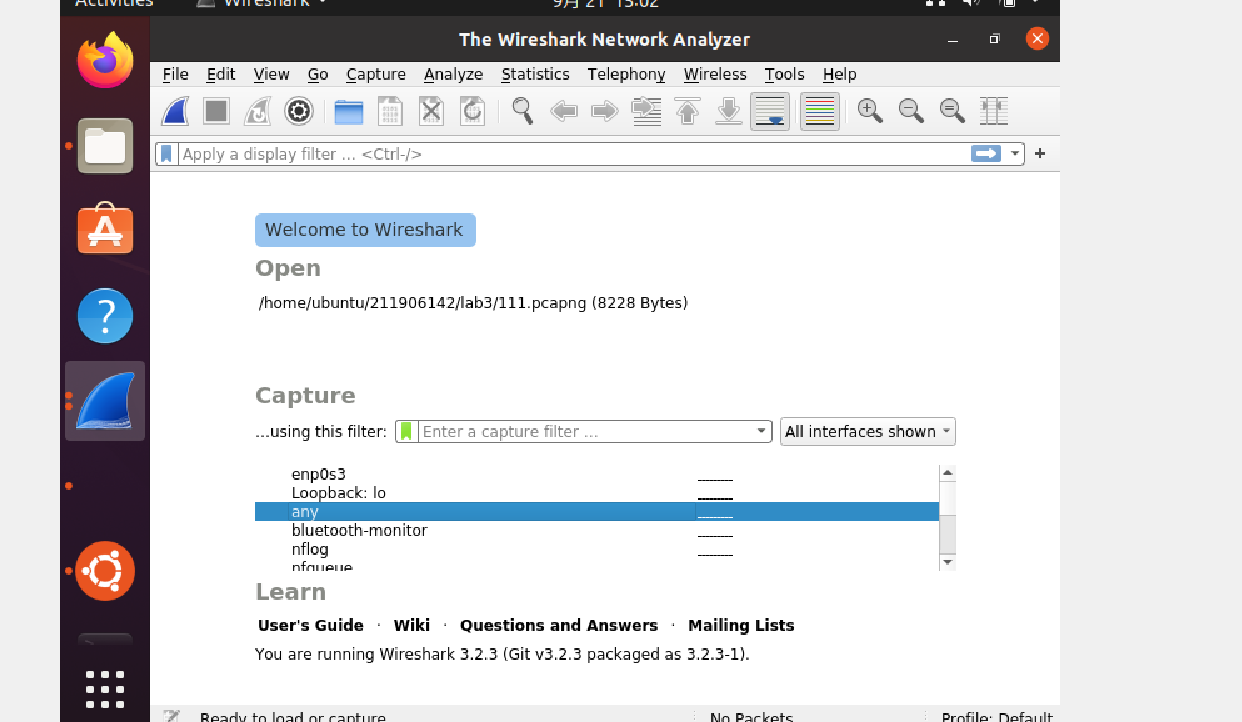Image resolution: width=1242 pixels, height=722 pixels.
Task: Close this capture file icon
Action: (431, 111)
